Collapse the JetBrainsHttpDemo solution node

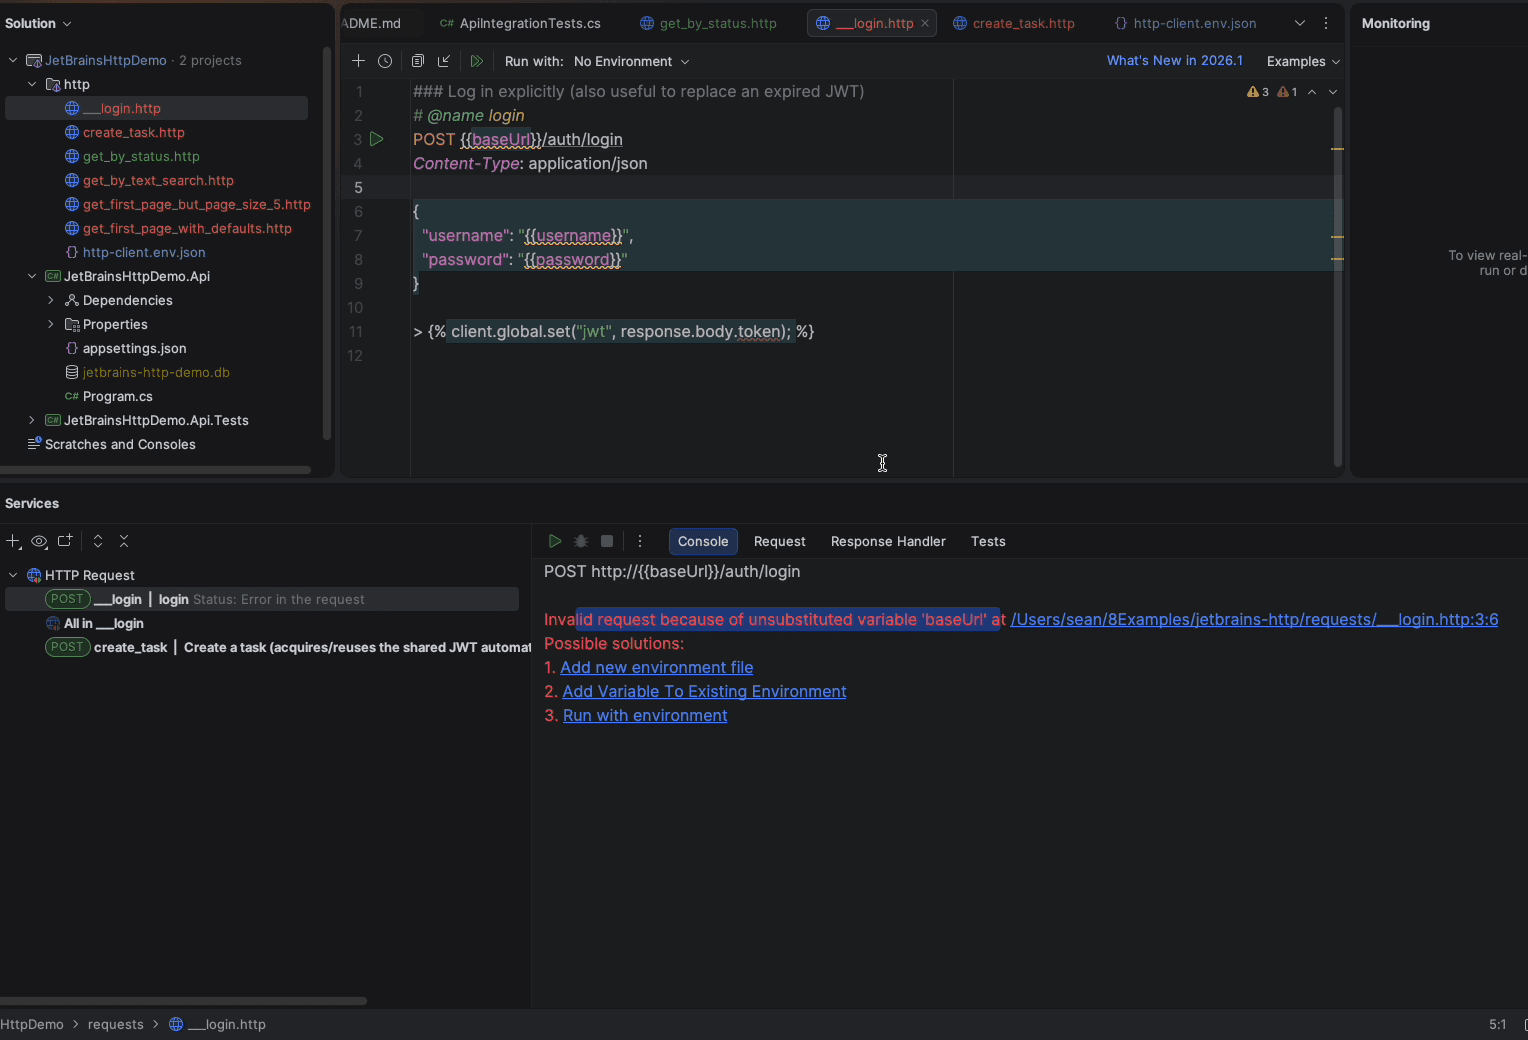point(13,60)
